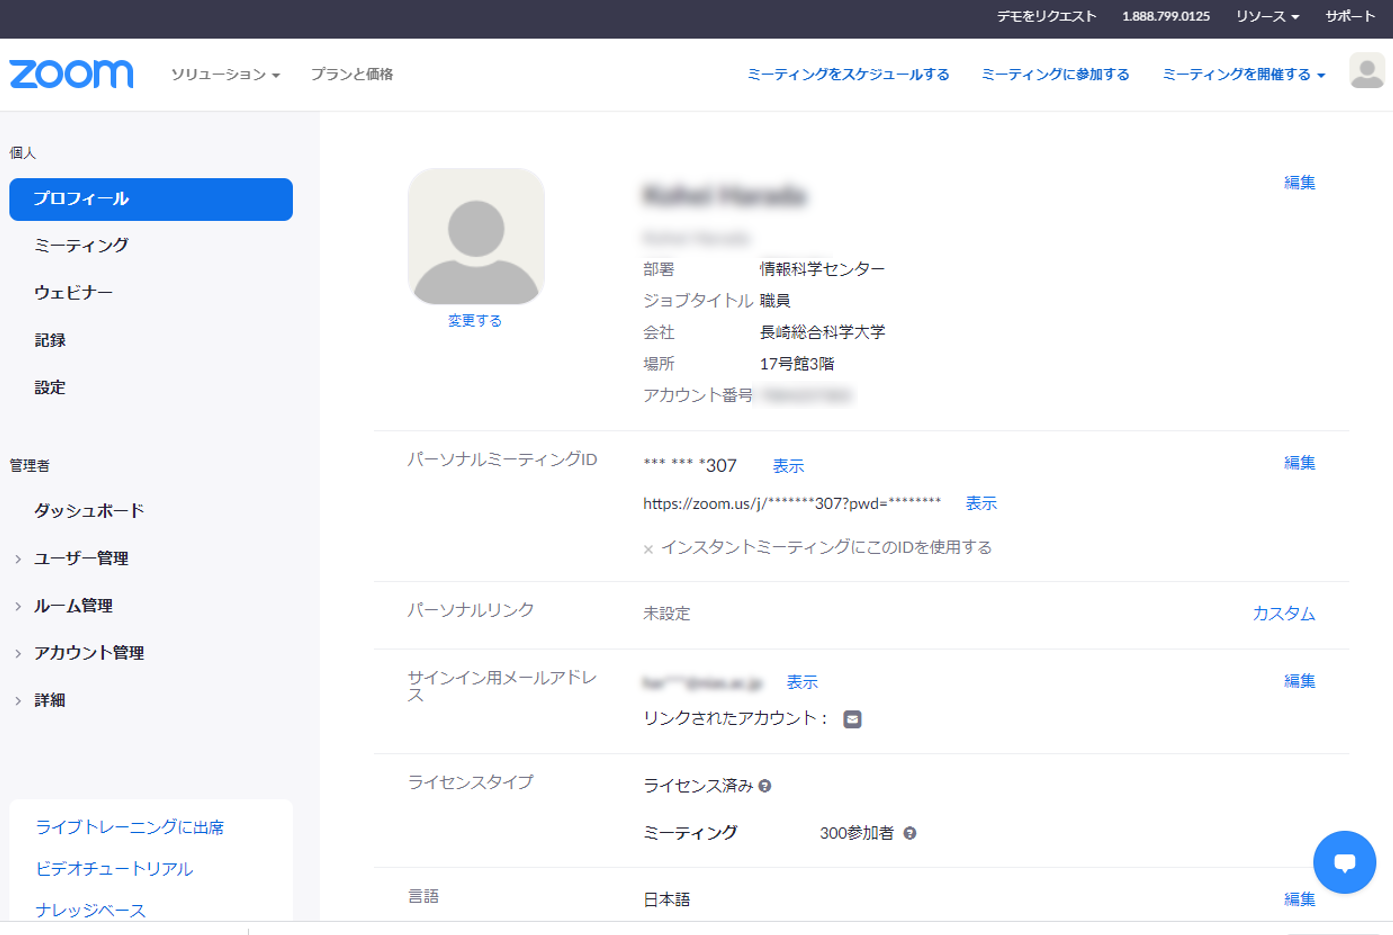Click 表示 next to sign-in email
The image size is (1393, 935).
click(x=802, y=682)
